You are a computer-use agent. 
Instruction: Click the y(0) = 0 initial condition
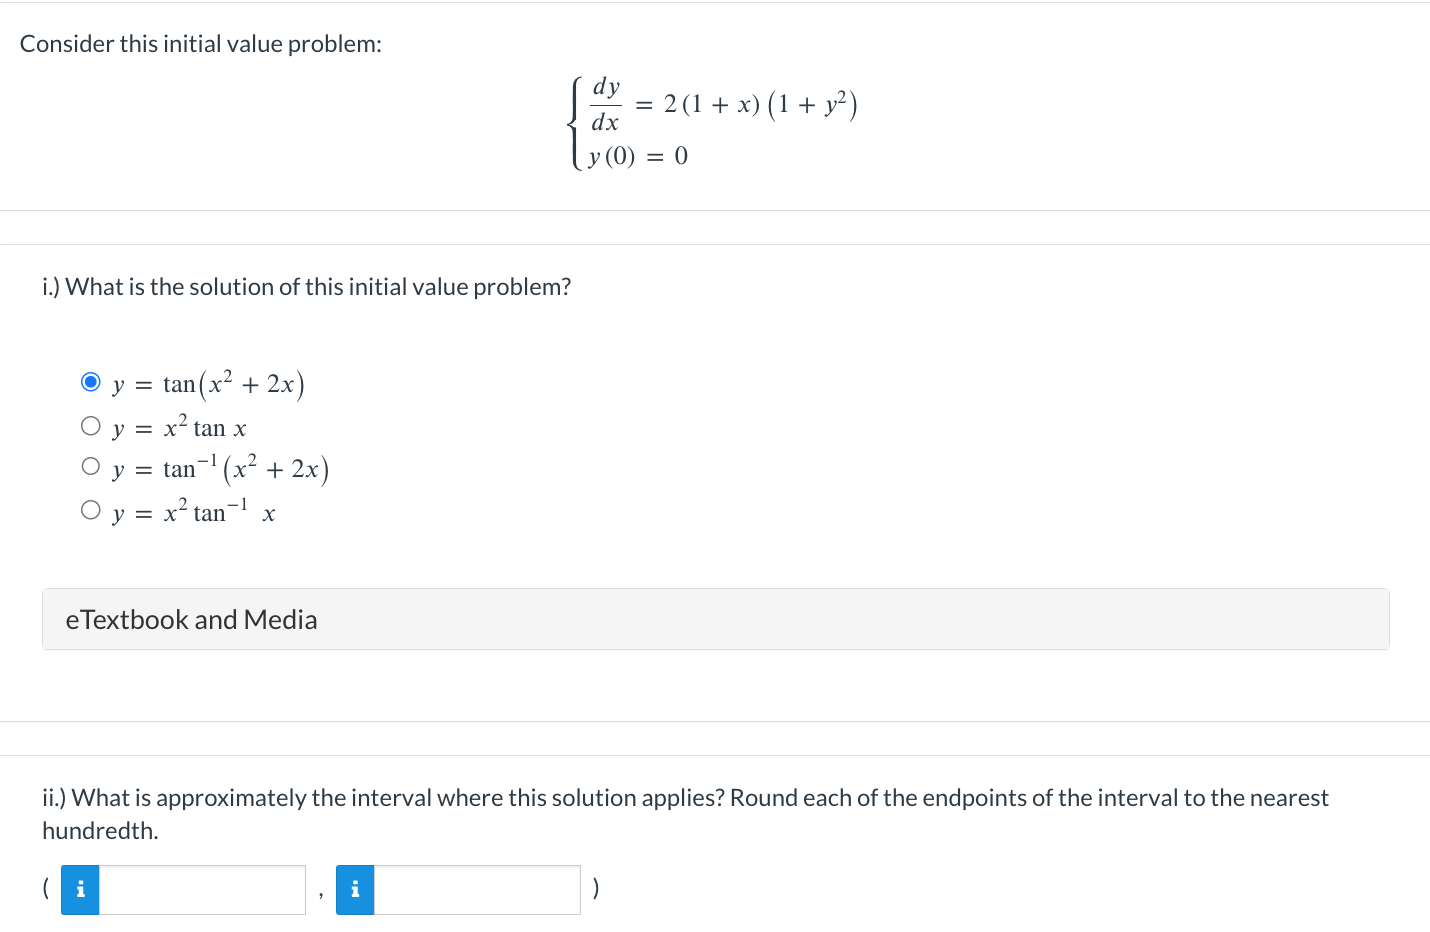pyautogui.click(x=636, y=155)
